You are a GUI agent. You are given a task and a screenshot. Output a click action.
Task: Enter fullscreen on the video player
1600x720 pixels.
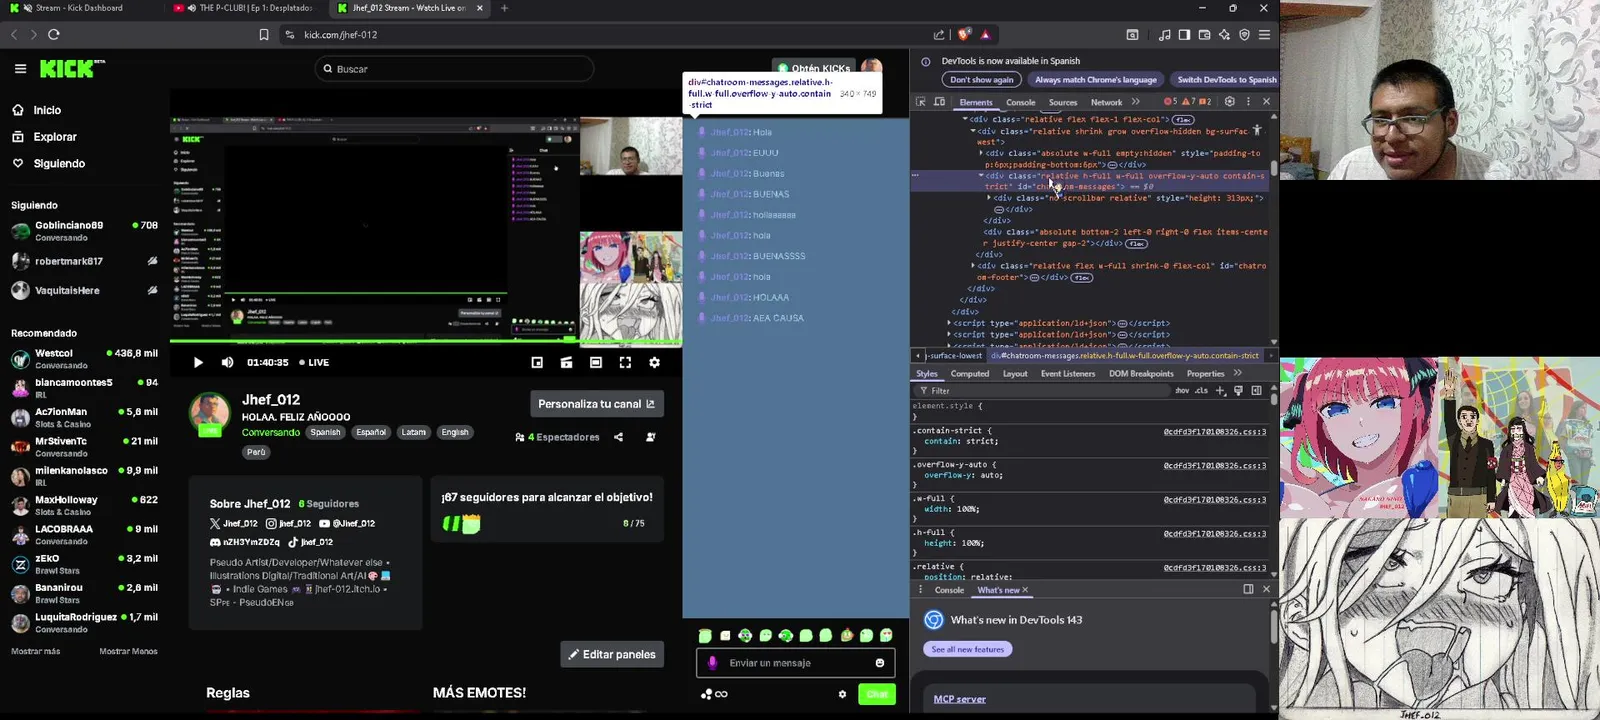tap(625, 363)
